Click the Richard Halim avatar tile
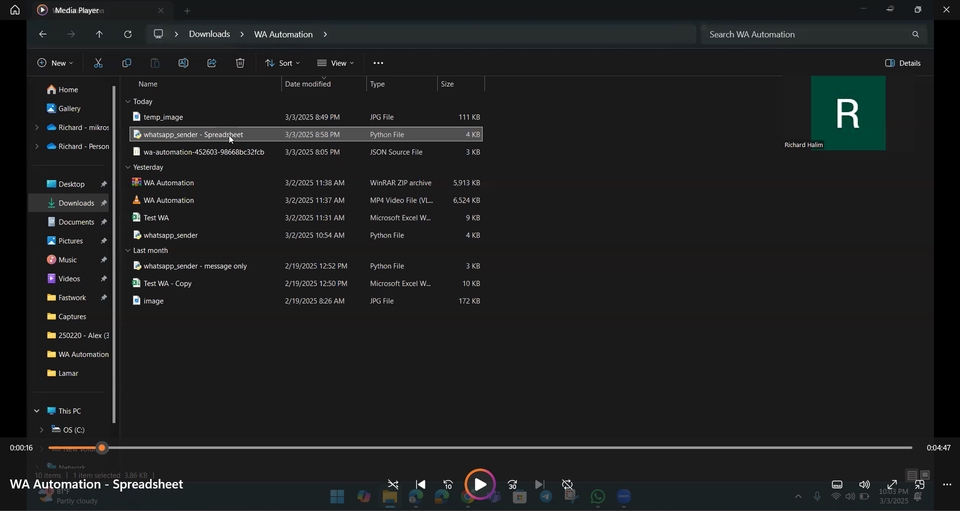Image resolution: width=960 pixels, height=511 pixels. (x=848, y=113)
